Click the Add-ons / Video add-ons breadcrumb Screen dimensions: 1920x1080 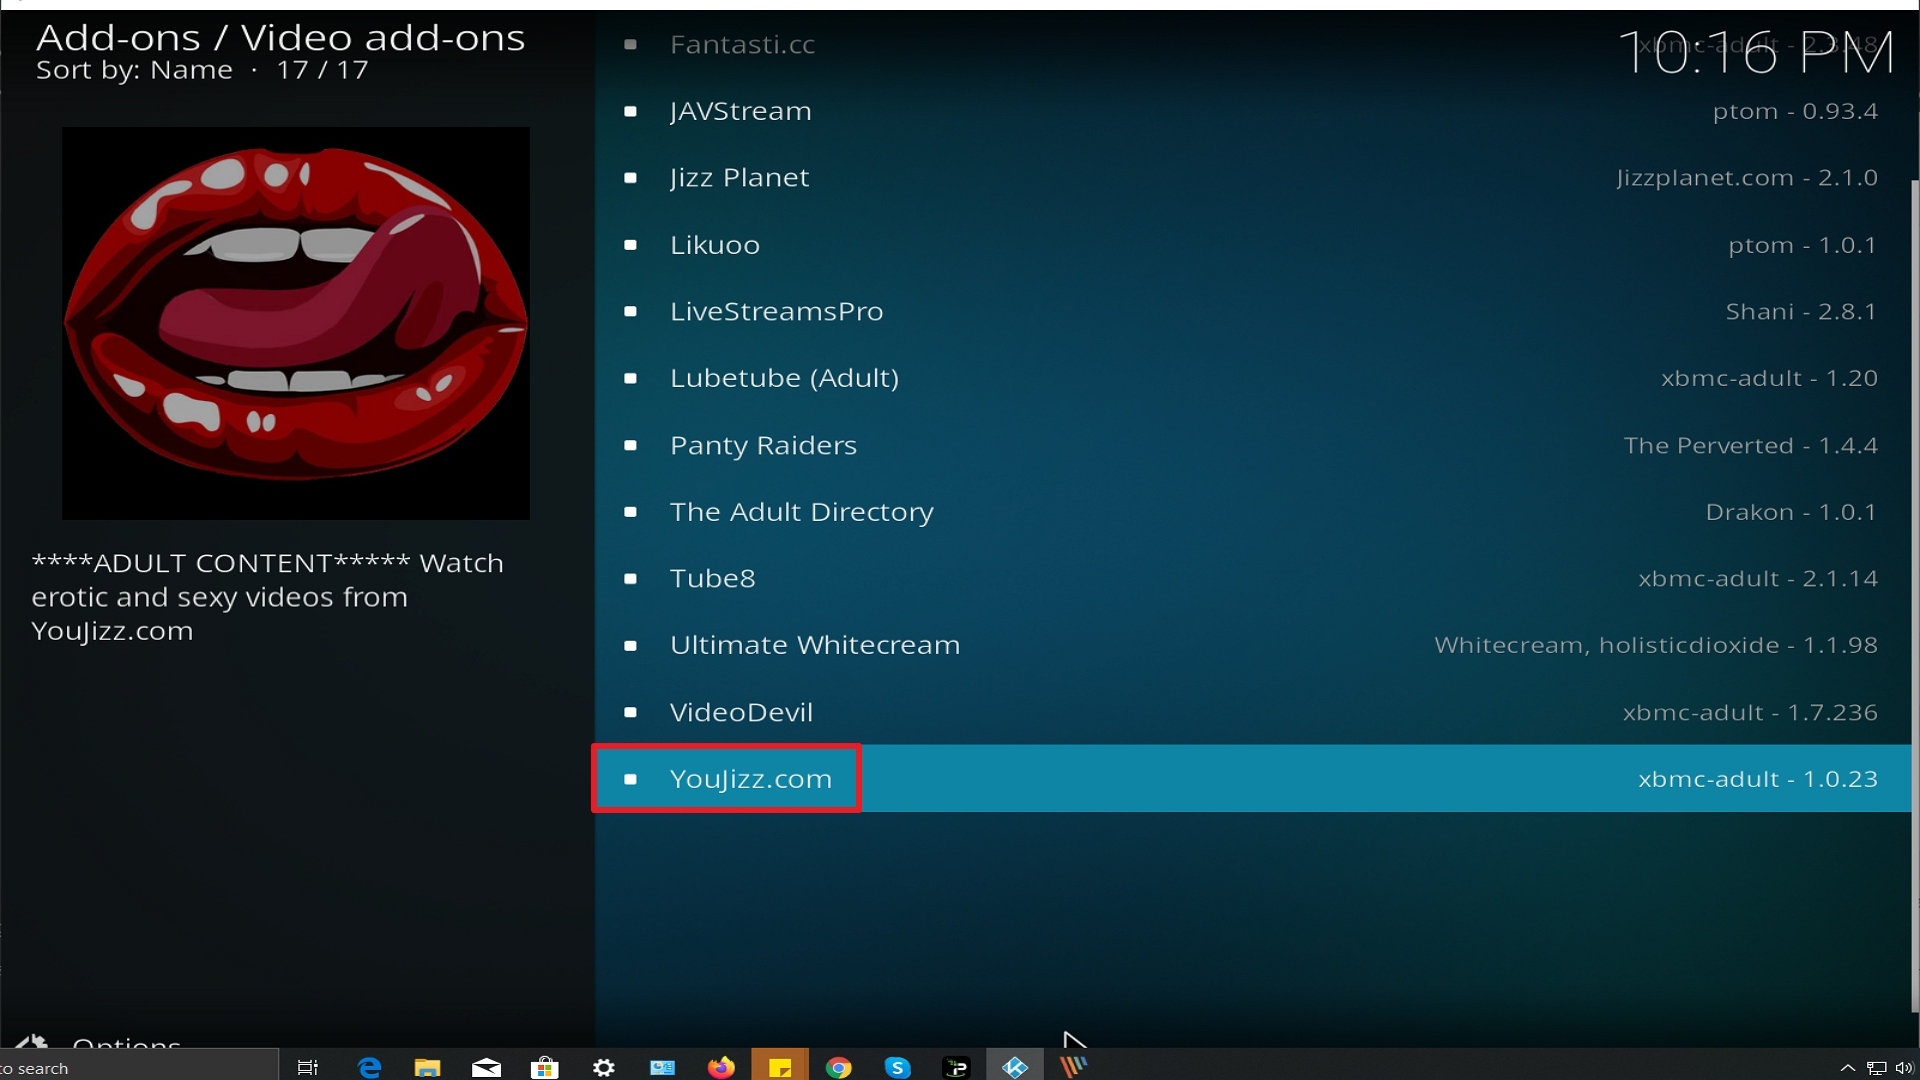pos(281,37)
